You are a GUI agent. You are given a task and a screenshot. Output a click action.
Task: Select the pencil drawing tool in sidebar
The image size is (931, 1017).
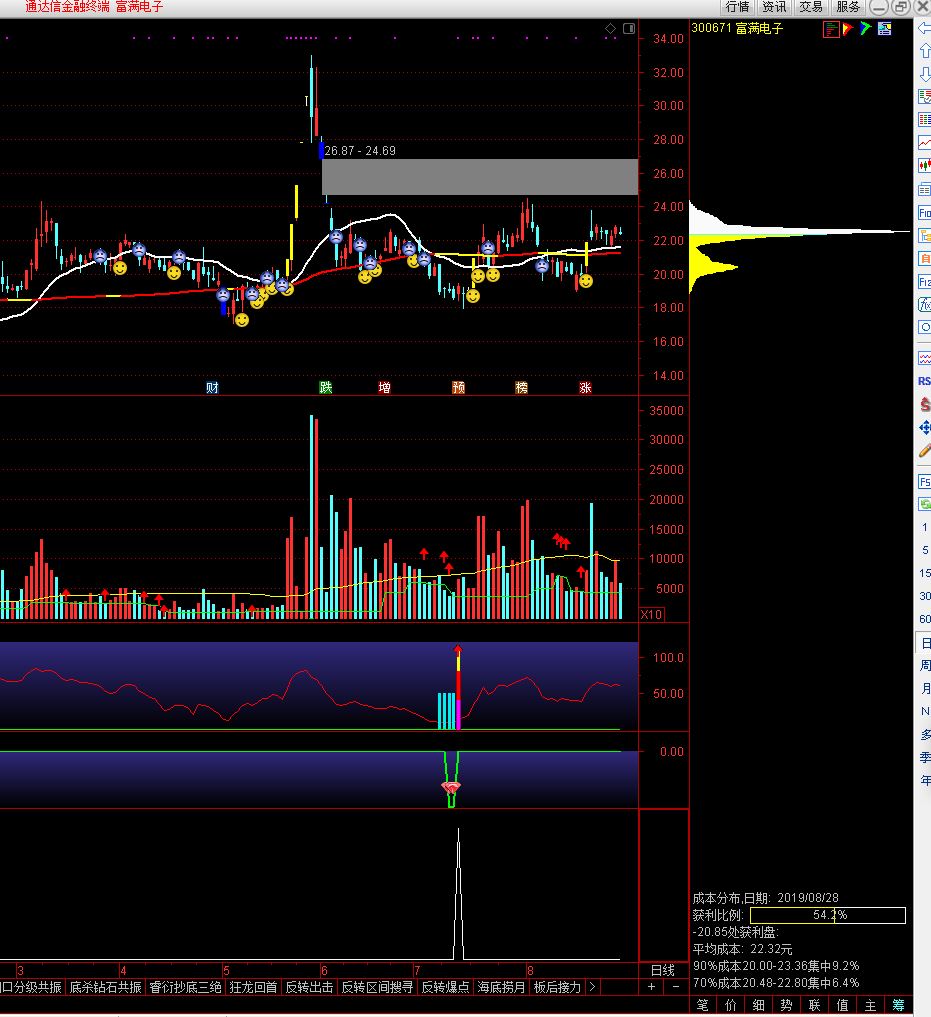[924, 452]
